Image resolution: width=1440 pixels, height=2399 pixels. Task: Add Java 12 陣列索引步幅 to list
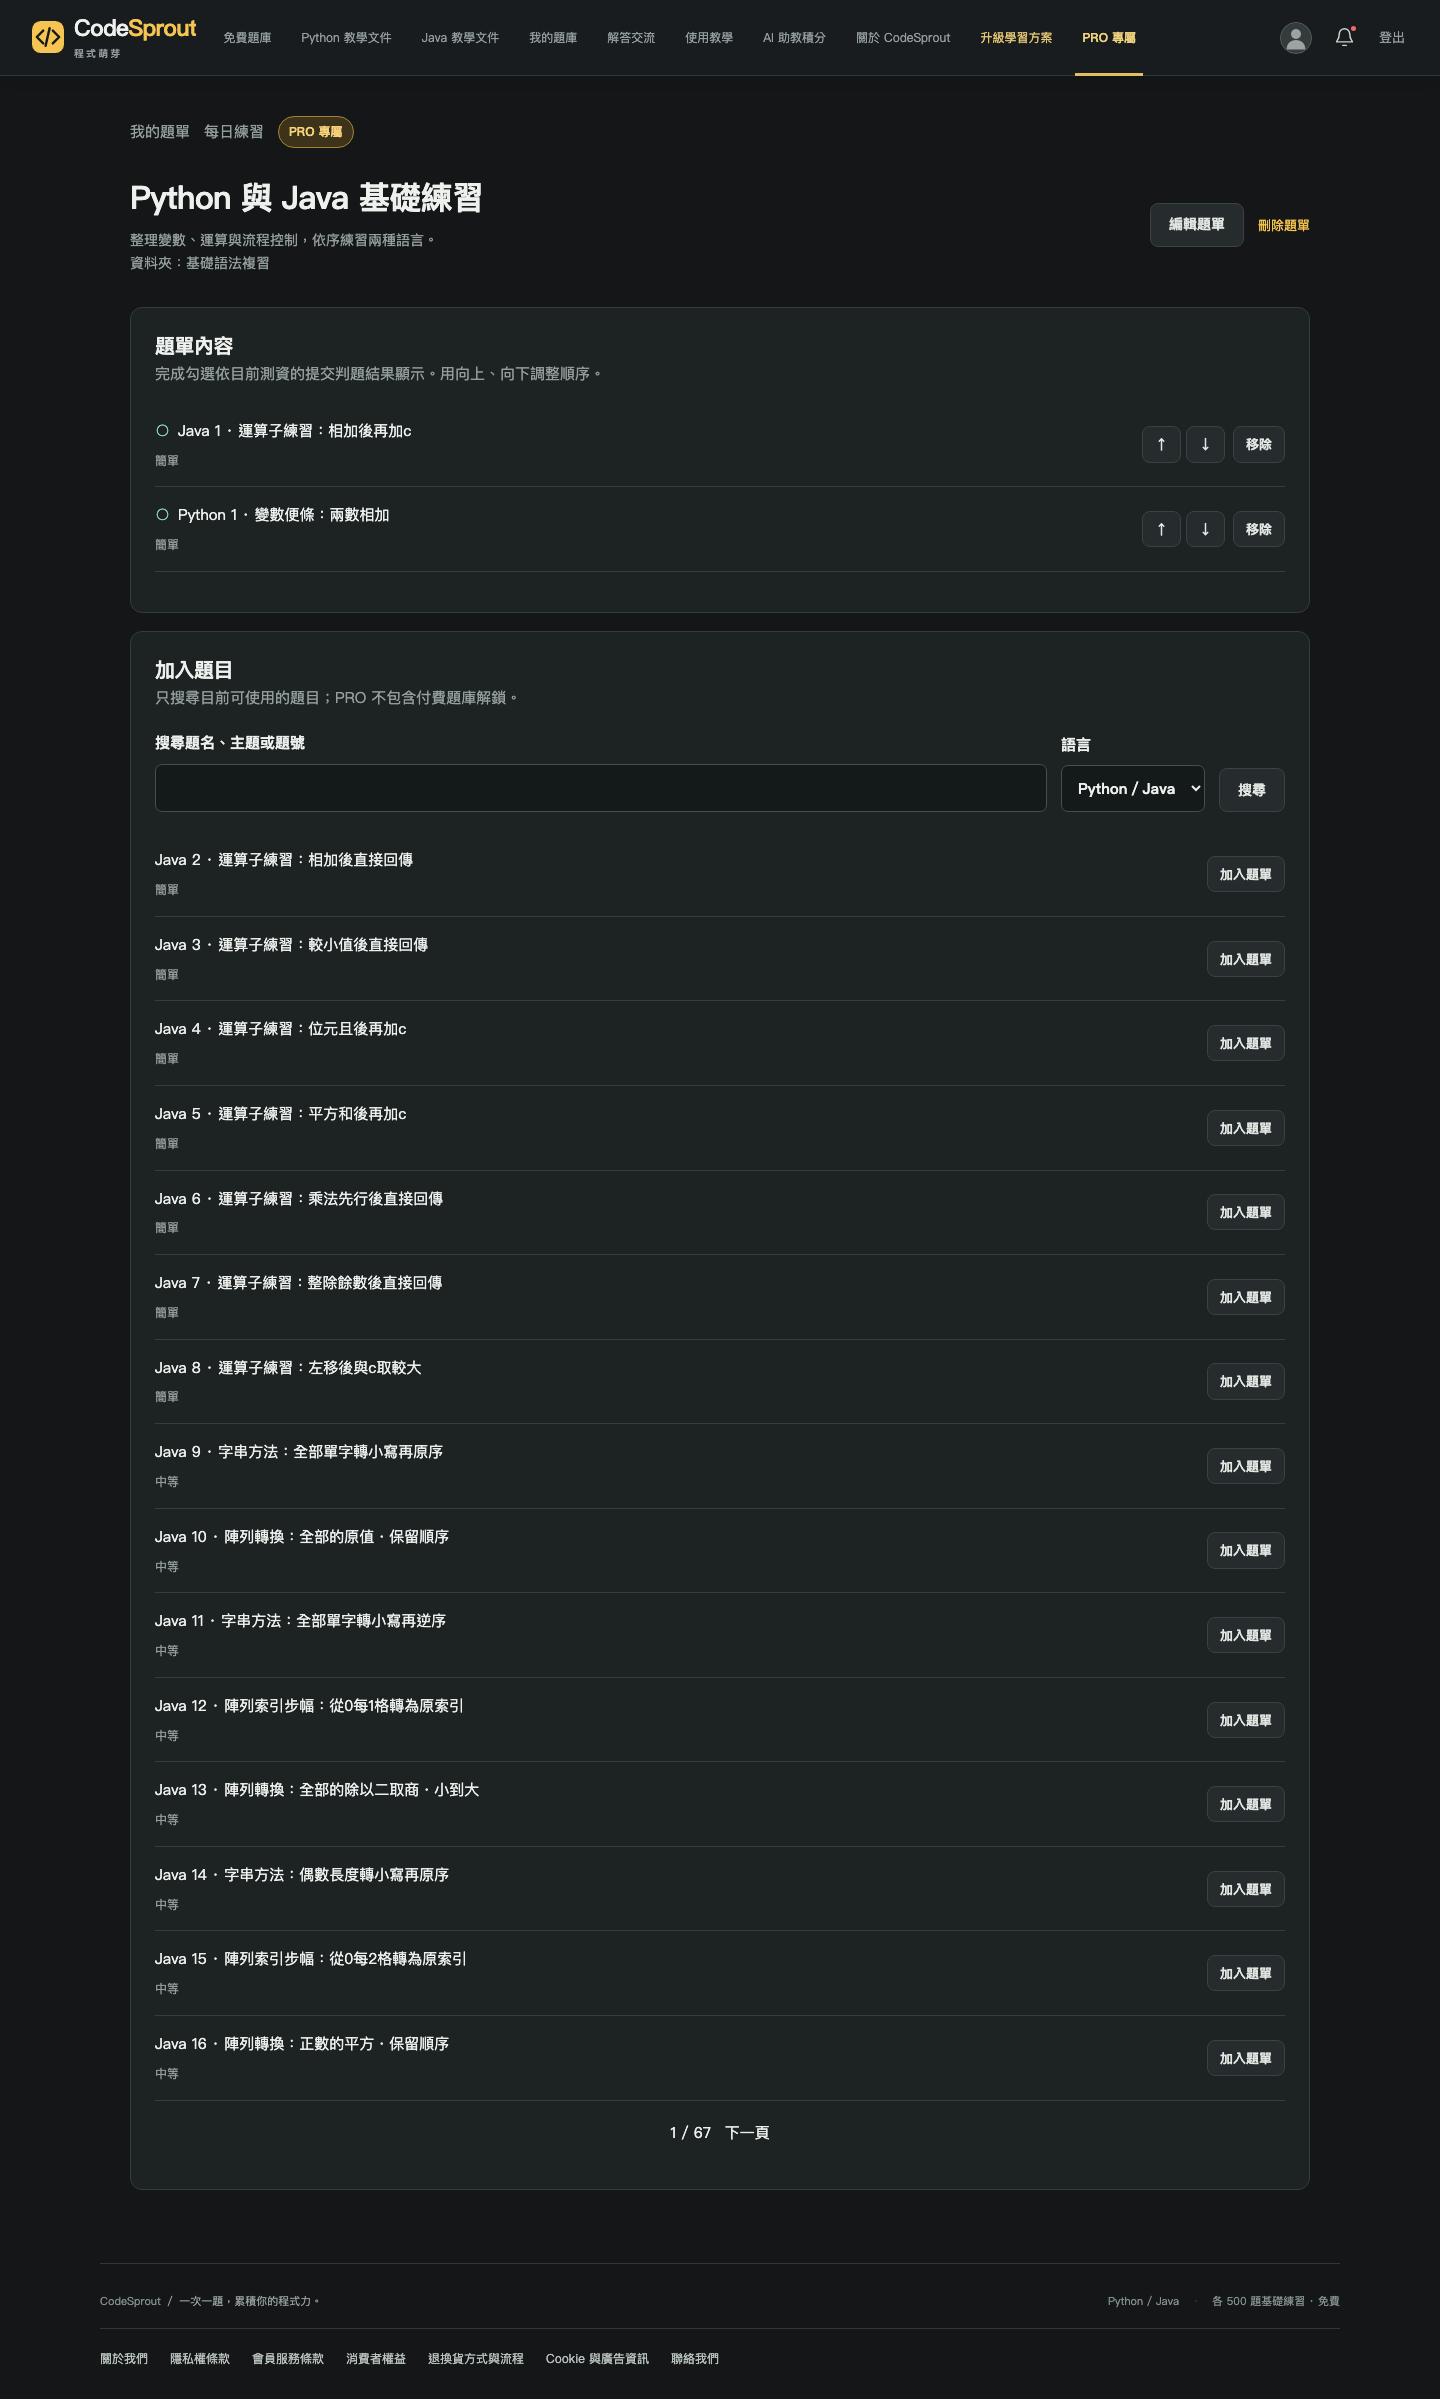point(1246,1720)
